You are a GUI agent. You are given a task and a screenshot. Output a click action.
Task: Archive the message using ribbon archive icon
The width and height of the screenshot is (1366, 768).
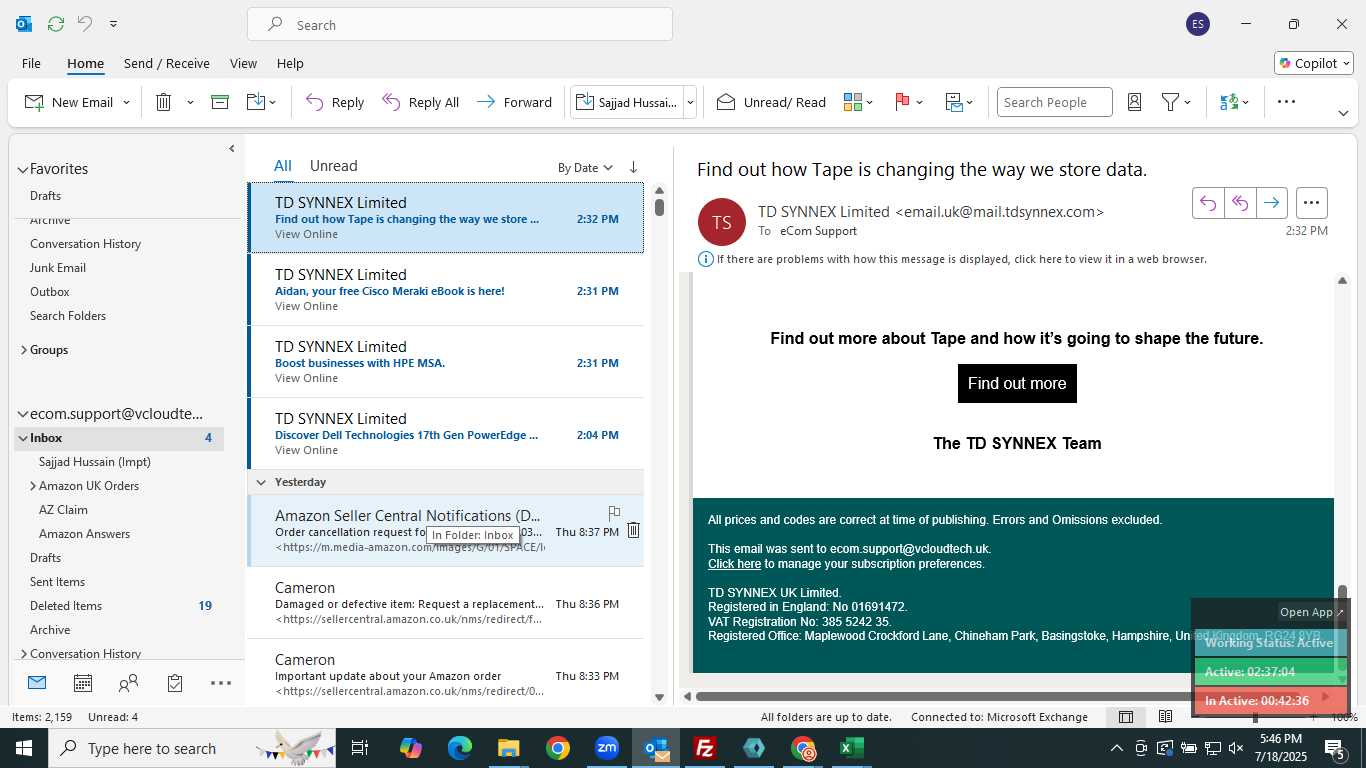[x=220, y=102]
